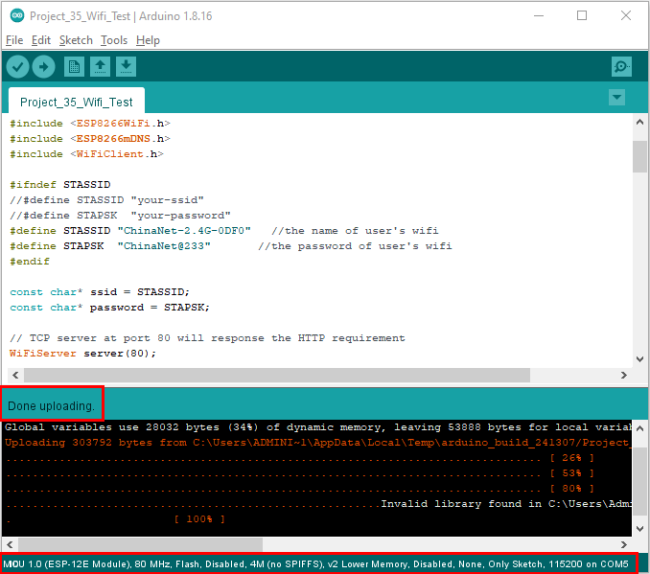
Task: Save the sketch with Save icon
Action: coord(126,67)
